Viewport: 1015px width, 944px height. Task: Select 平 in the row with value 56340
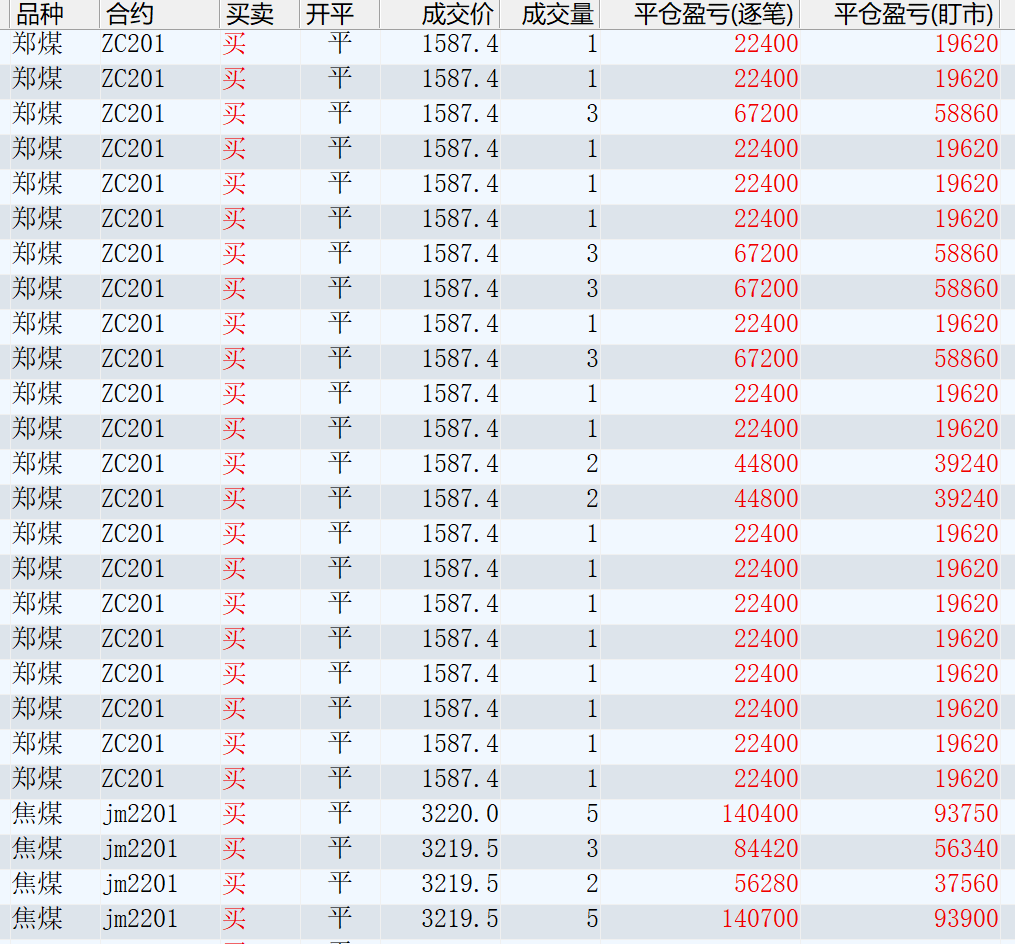pos(340,849)
